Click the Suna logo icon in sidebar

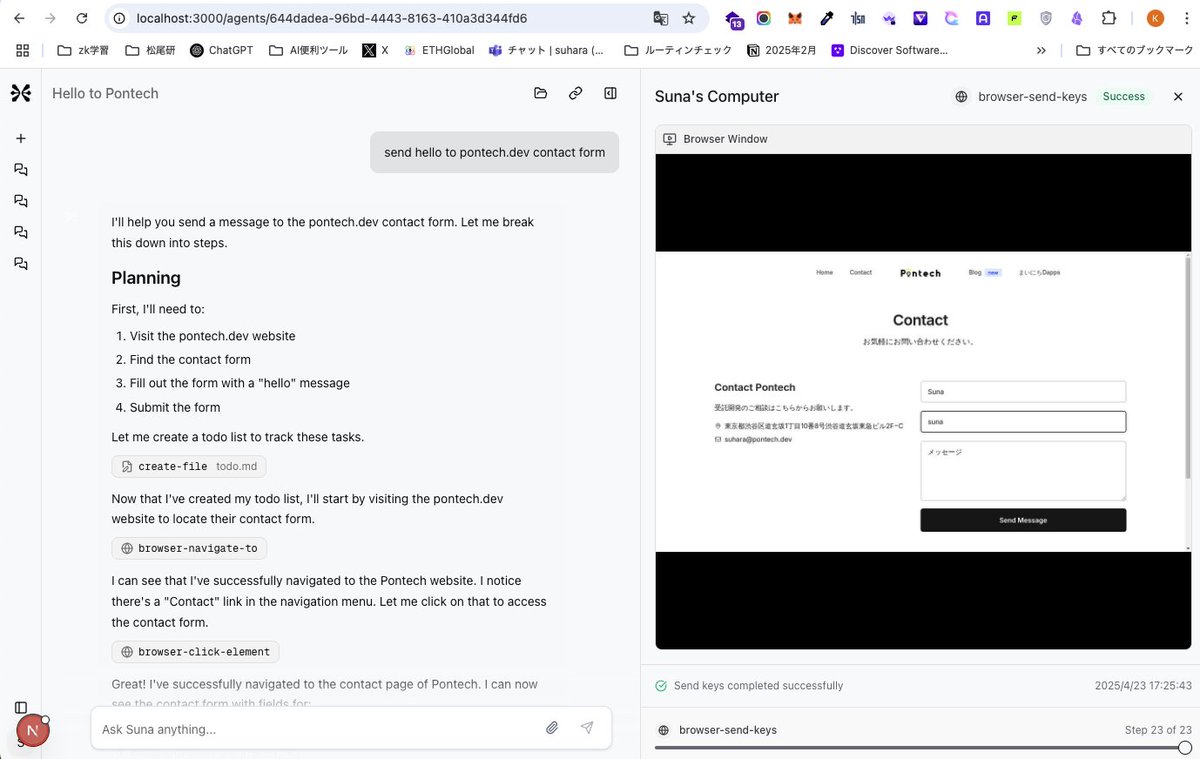20,93
